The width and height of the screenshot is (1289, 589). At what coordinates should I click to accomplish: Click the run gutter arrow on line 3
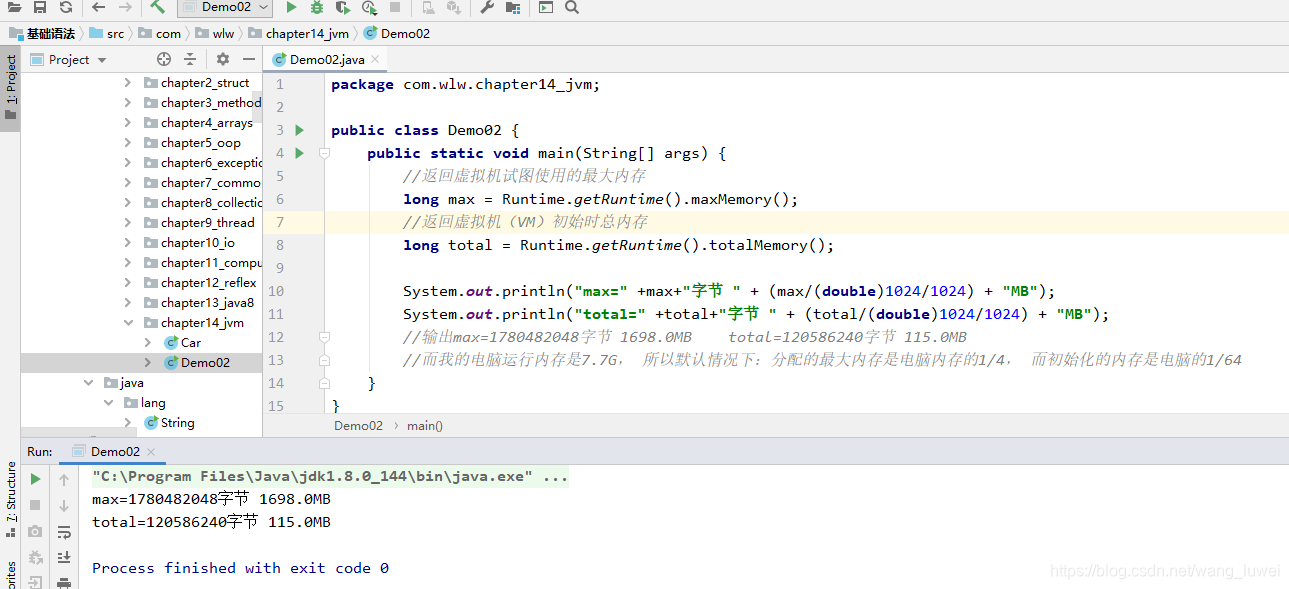299,130
